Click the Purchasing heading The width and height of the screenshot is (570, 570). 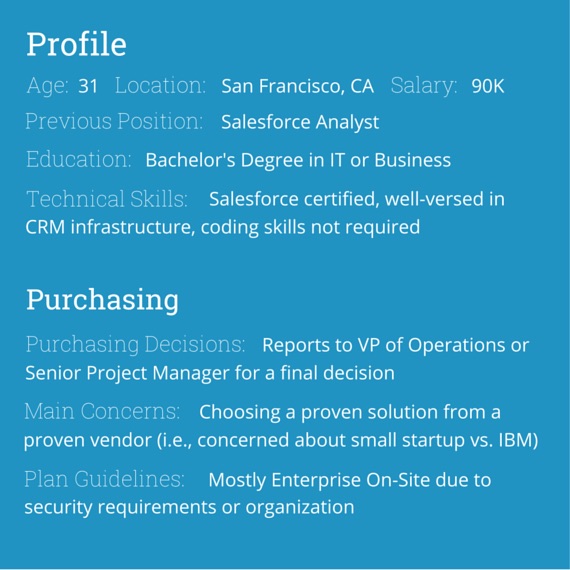tap(102, 300)
